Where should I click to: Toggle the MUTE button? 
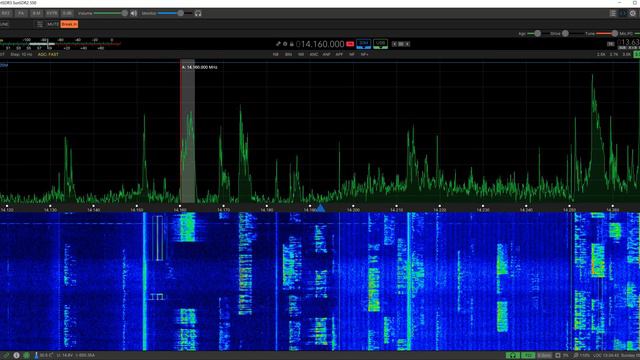tap(53, 24)
